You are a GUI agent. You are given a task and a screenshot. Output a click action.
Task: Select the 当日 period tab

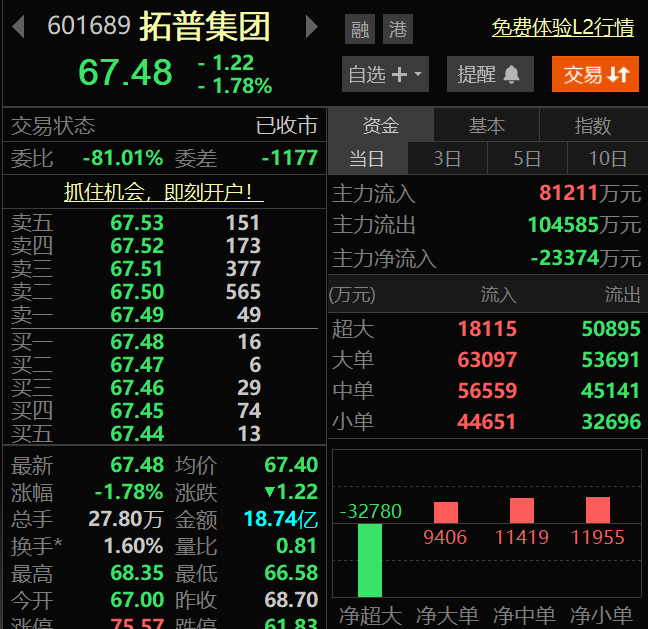click(367, 159)
